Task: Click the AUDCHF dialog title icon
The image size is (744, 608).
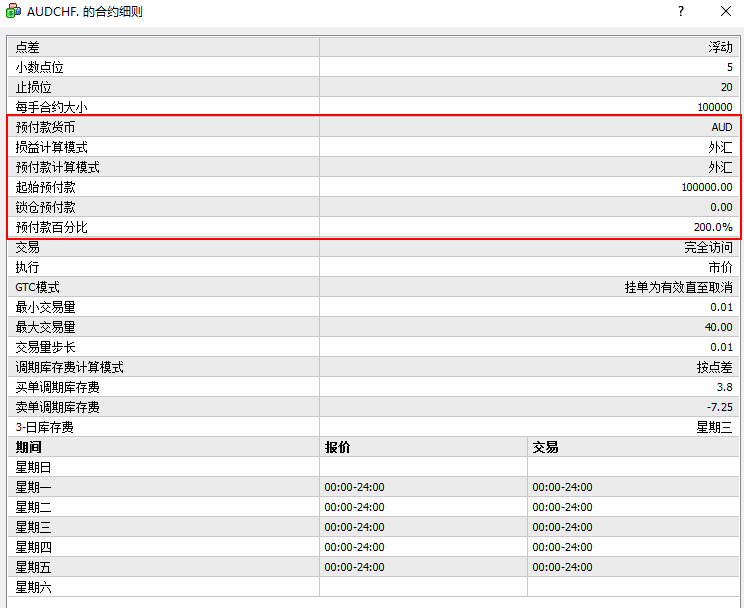Action: tap(13, 11)
